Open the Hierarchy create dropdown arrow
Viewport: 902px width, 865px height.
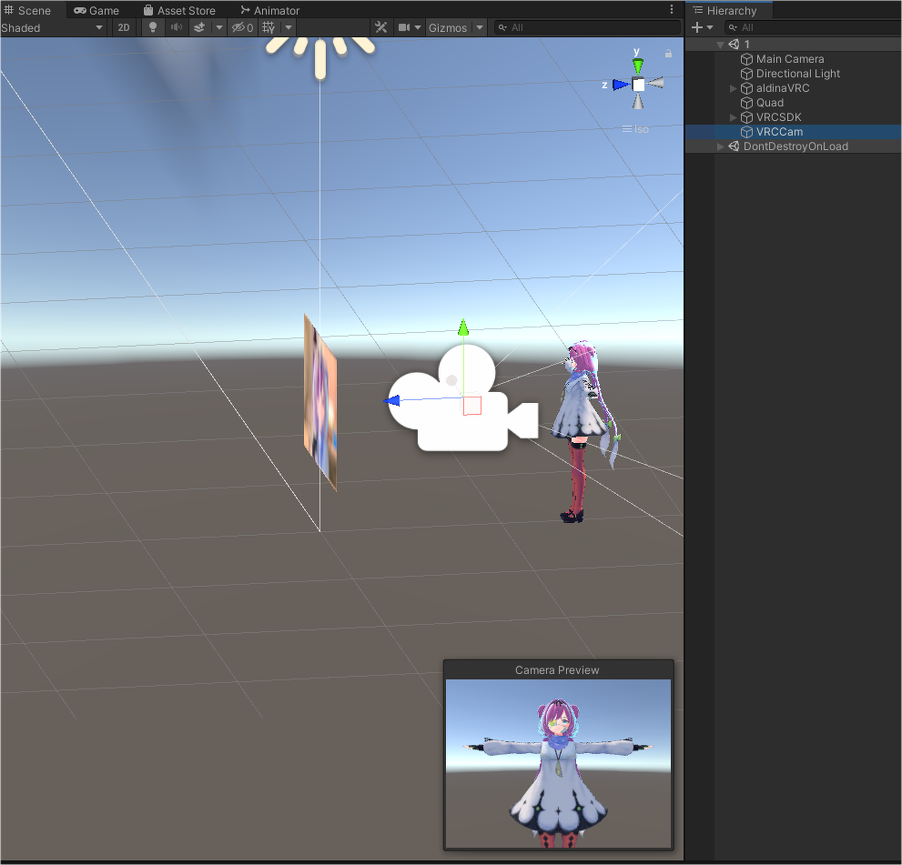click(x=710, y=27)
